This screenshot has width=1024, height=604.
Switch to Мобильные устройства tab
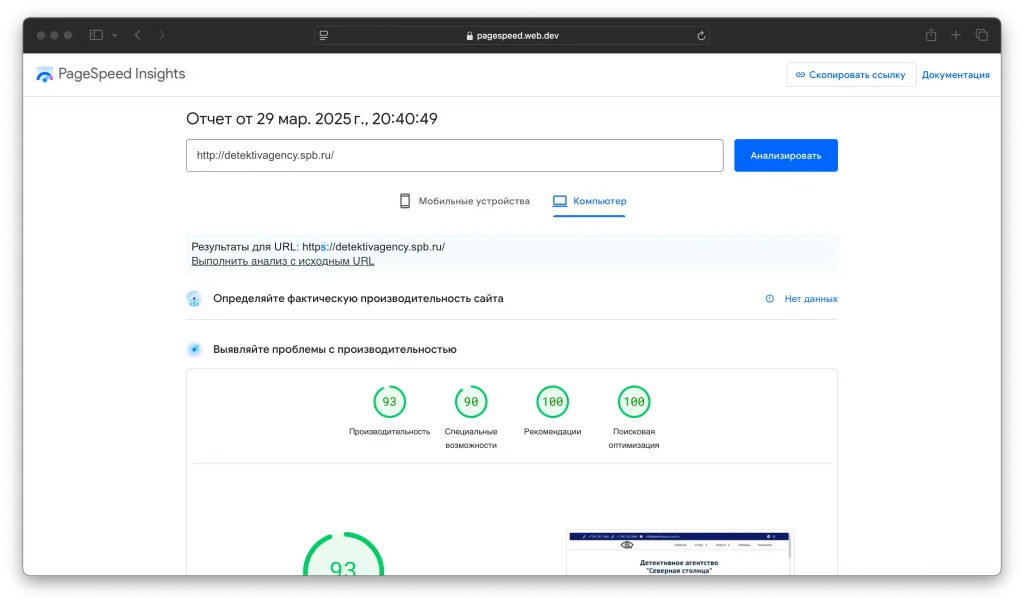[464, 201]
